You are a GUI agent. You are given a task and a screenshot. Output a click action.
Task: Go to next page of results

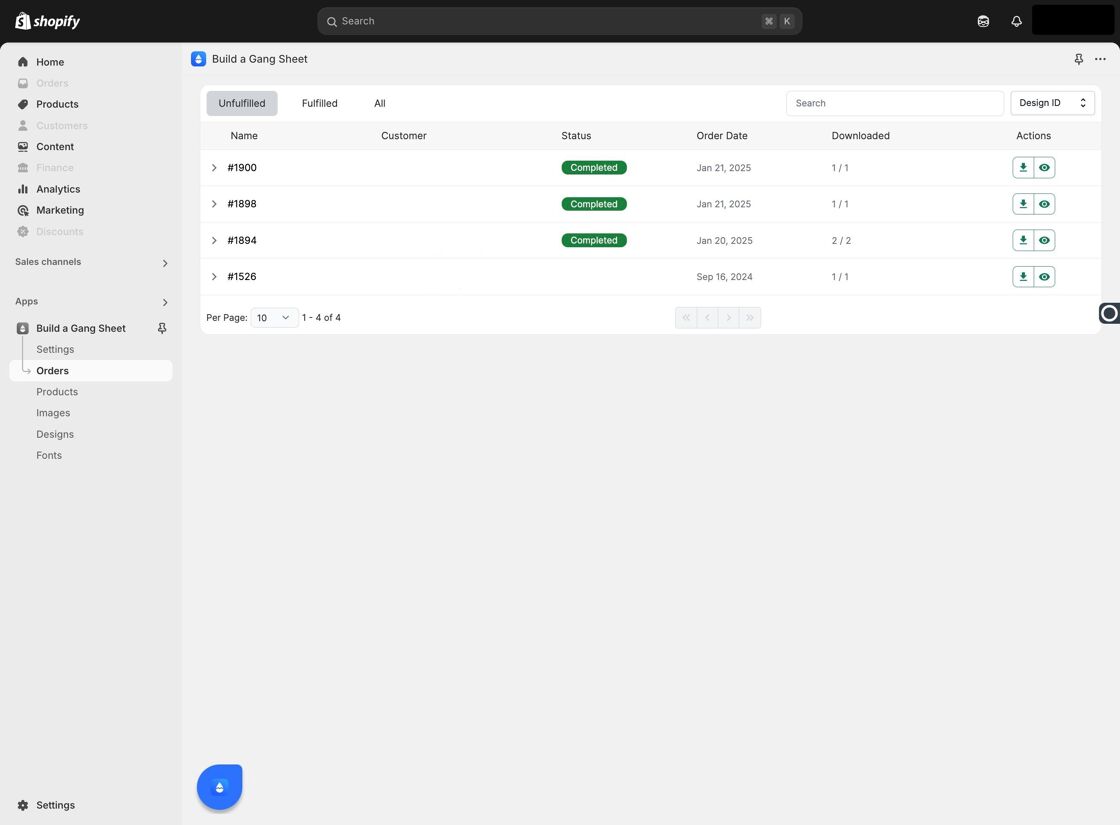coord(729,318)
